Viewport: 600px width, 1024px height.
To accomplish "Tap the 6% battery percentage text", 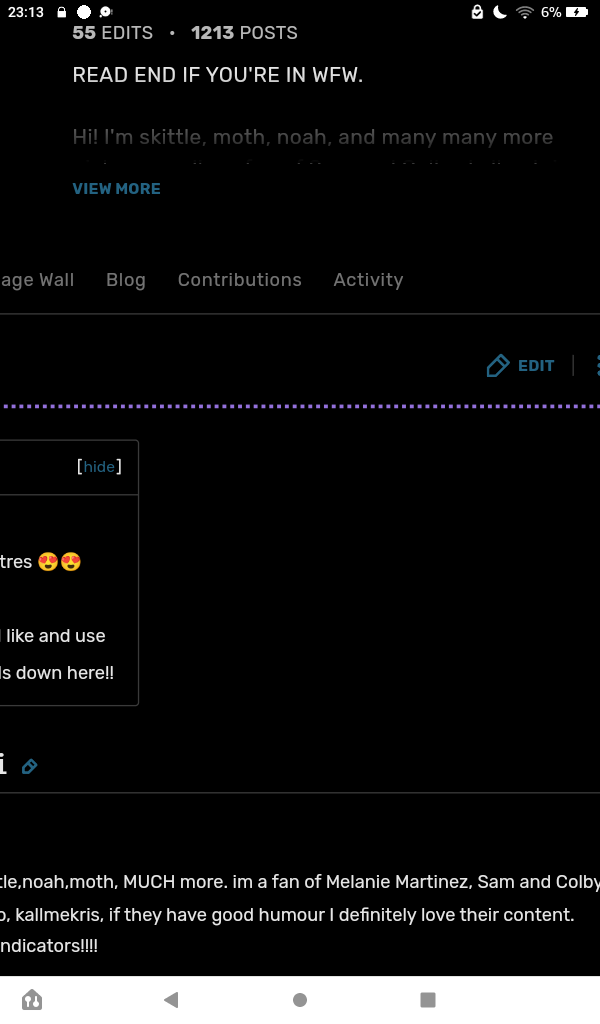I will (550, 12).
